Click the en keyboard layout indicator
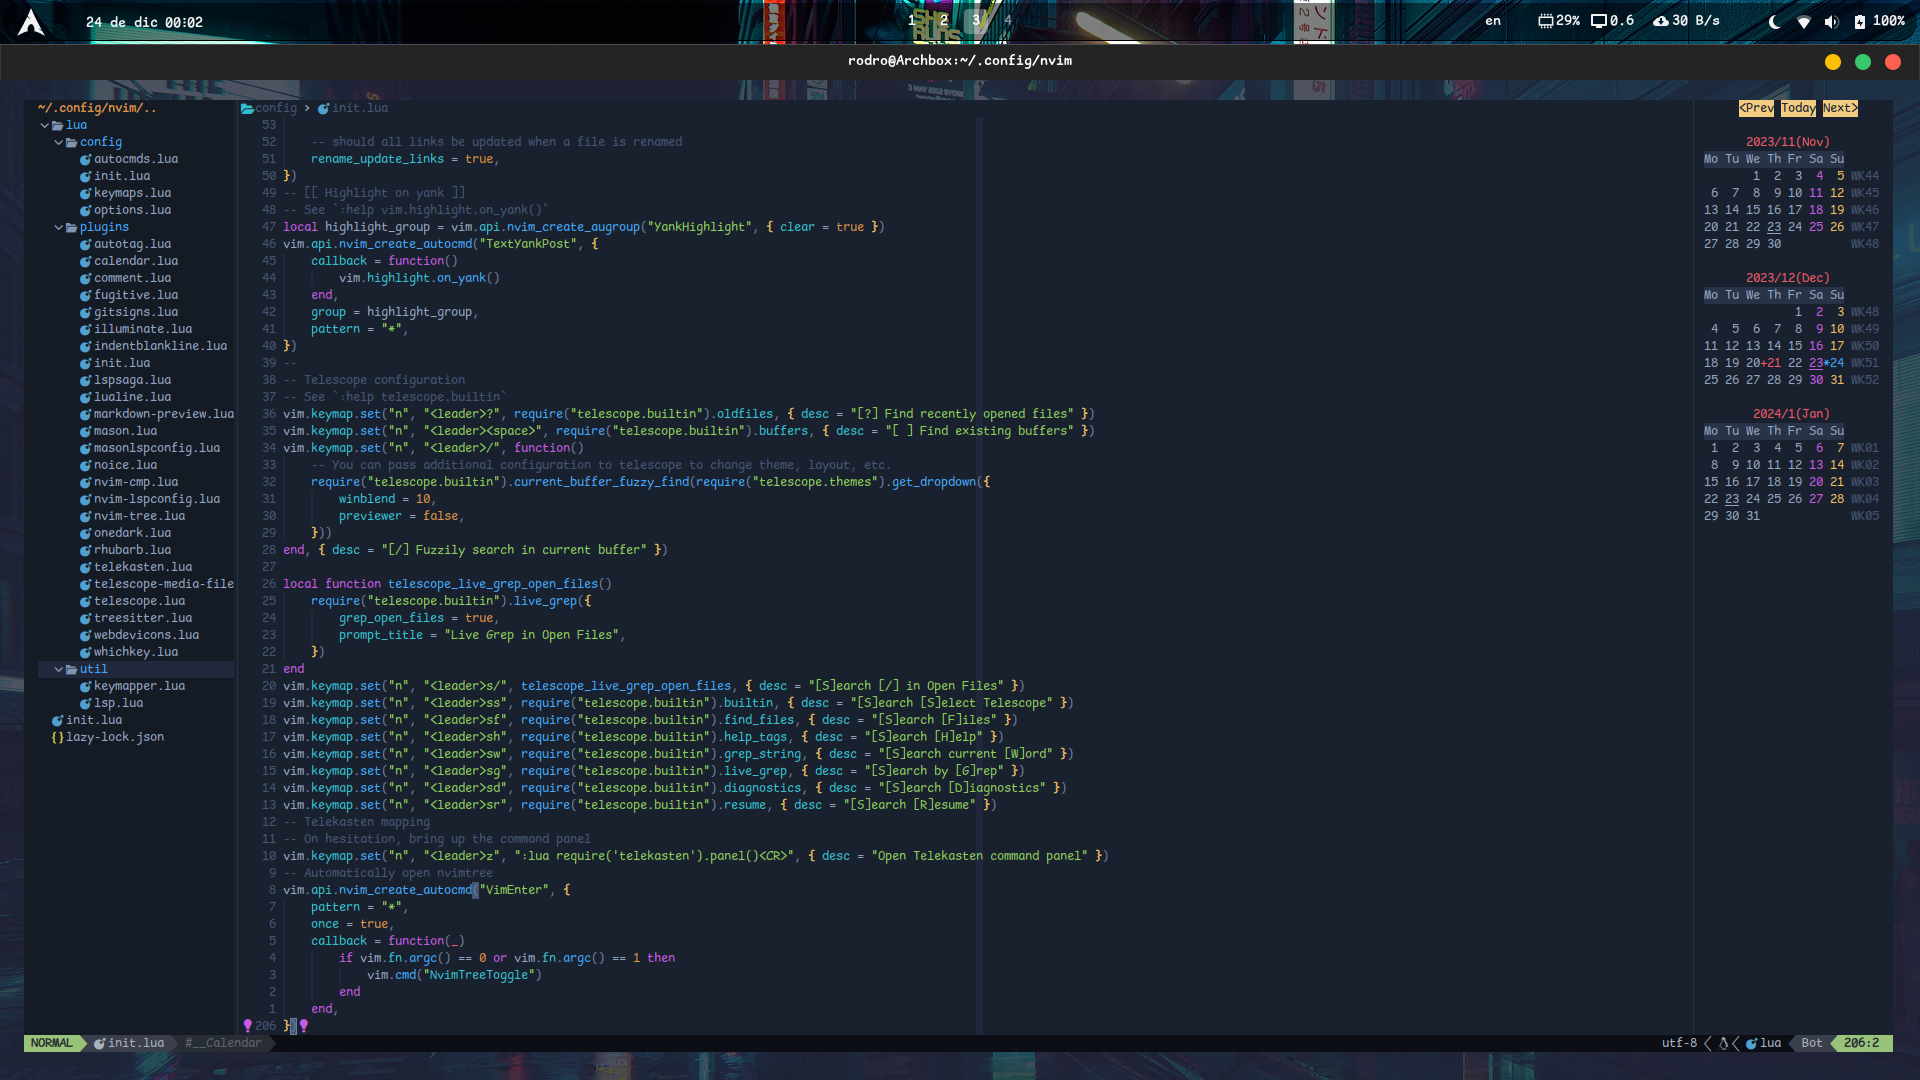This screenshot has width=1920, height=1080. click(1493, 21)
